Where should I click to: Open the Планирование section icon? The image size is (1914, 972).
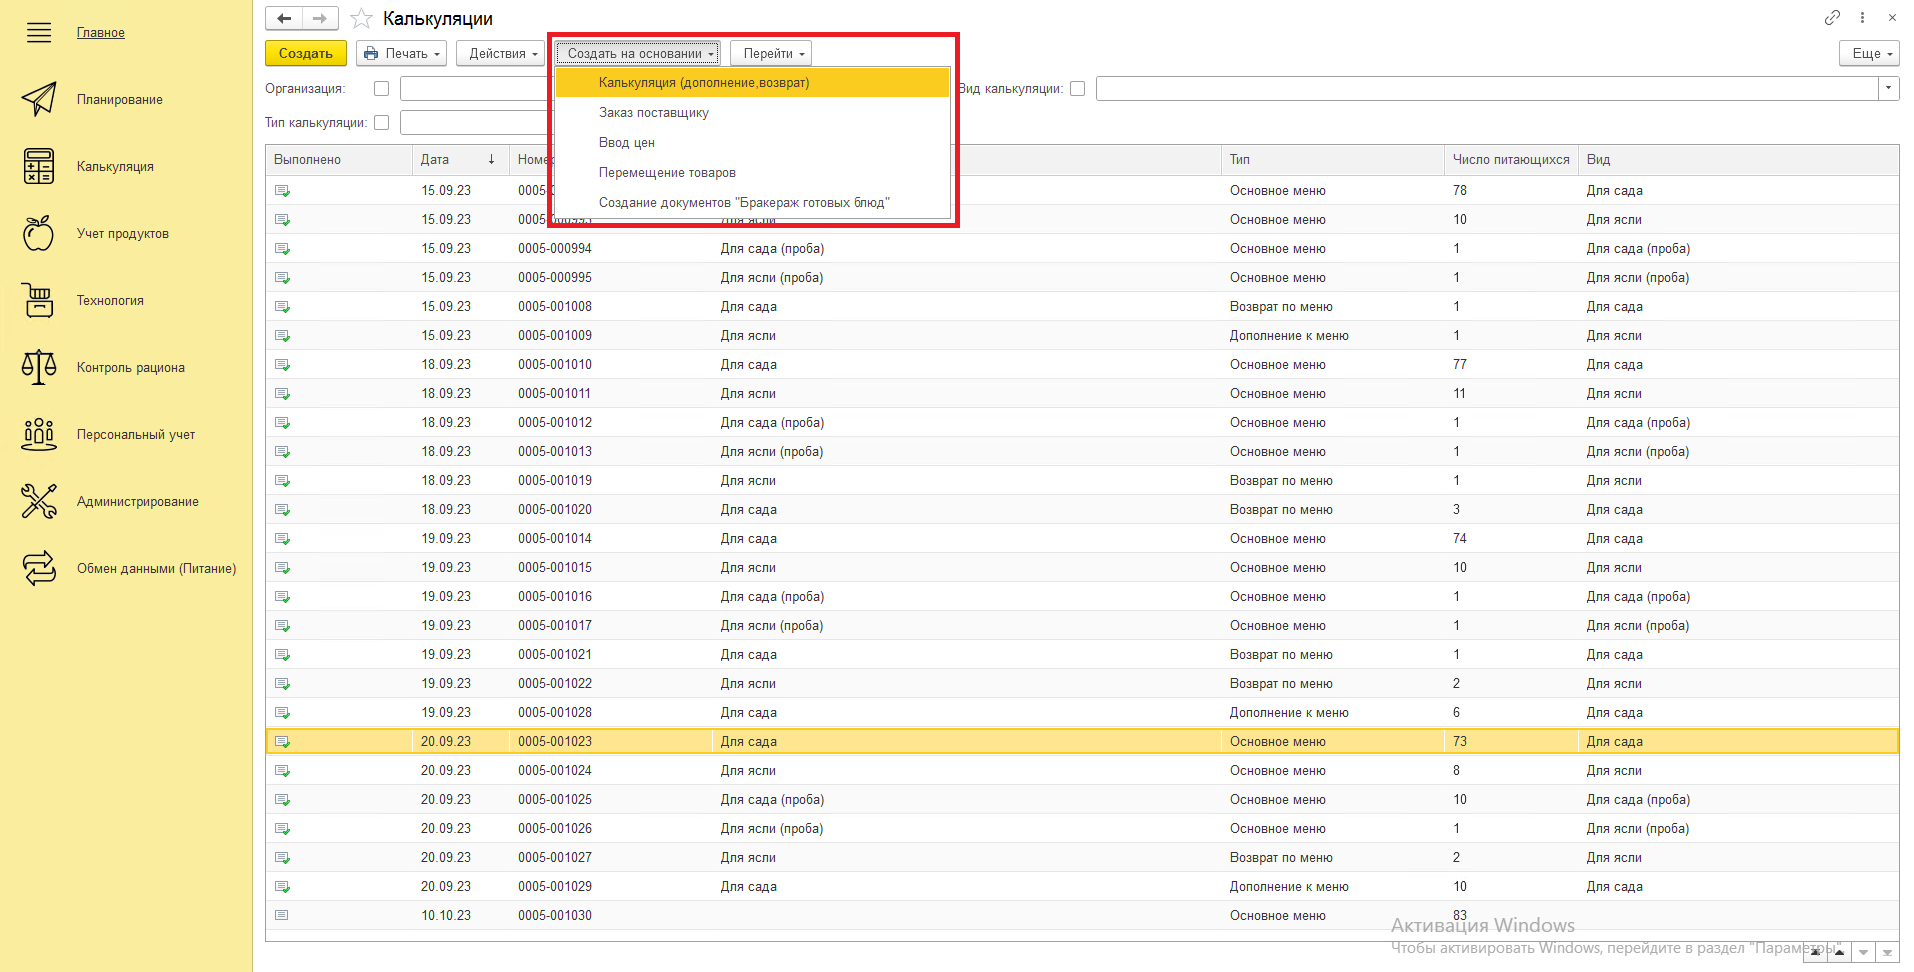39,99
